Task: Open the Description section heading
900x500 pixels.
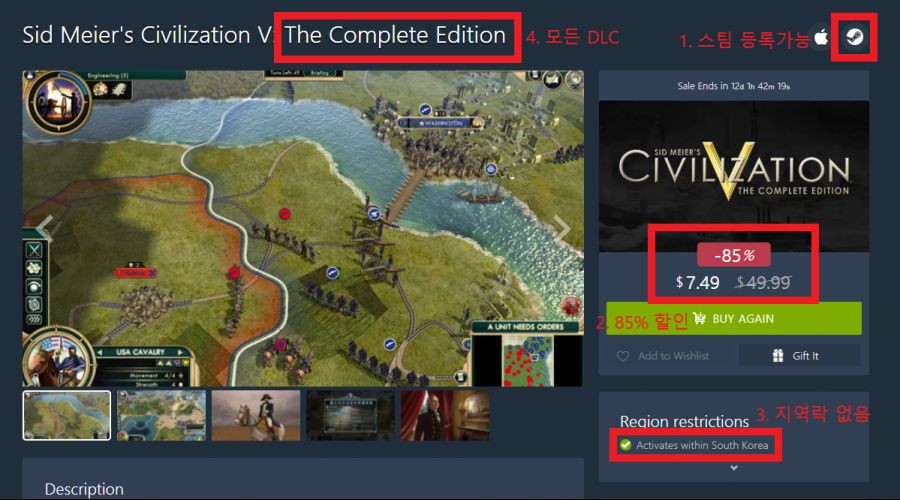Action: tap(84, 489)
